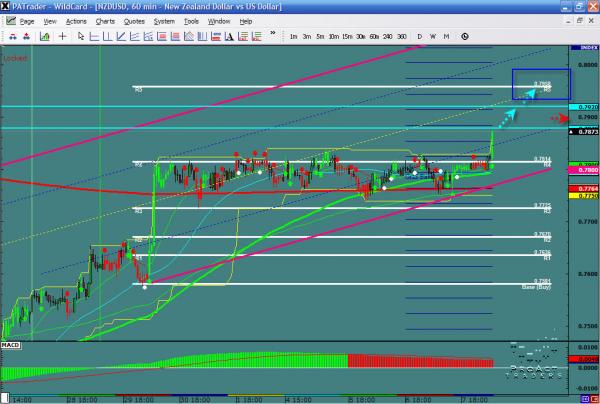Screen dimensions: 600x404
Task: Select the Weekly (W) timeframe button
Action: click(x=432, y=37)
